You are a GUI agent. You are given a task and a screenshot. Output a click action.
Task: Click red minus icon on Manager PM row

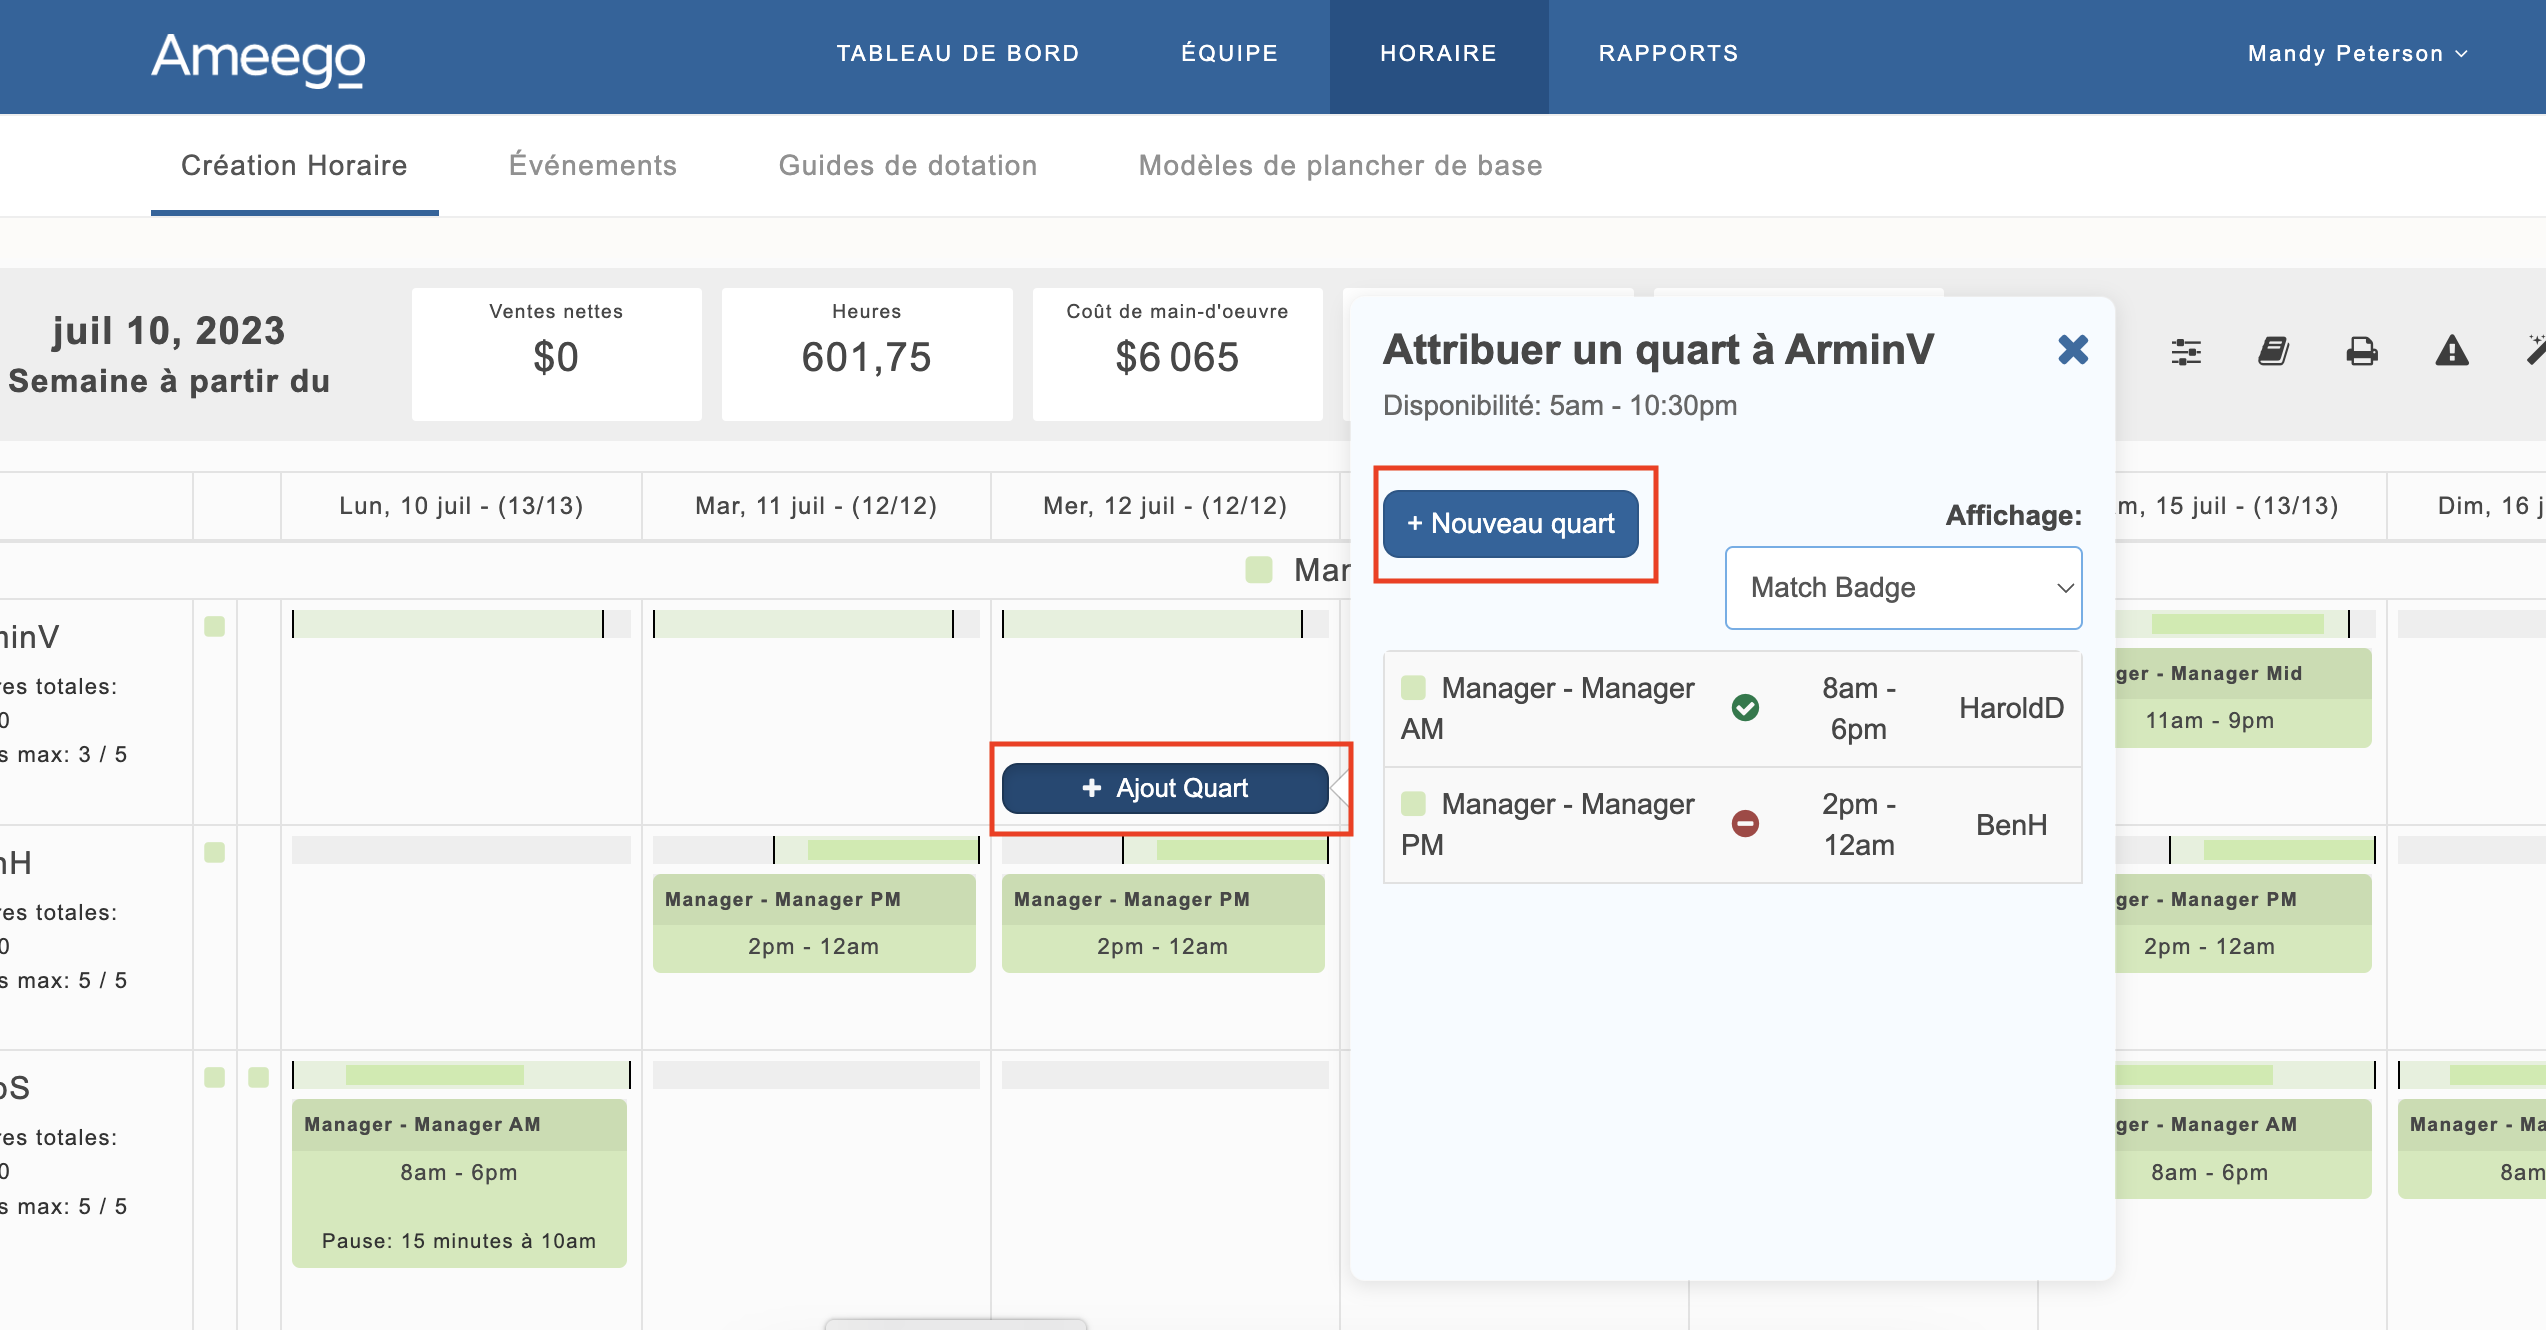tap(1745, 824)
